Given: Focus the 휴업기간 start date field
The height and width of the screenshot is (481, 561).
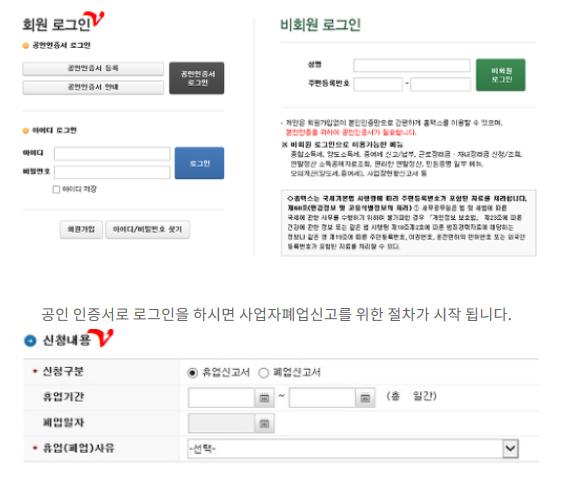Looking at the screenshot, I should click(x=221, y=398).
